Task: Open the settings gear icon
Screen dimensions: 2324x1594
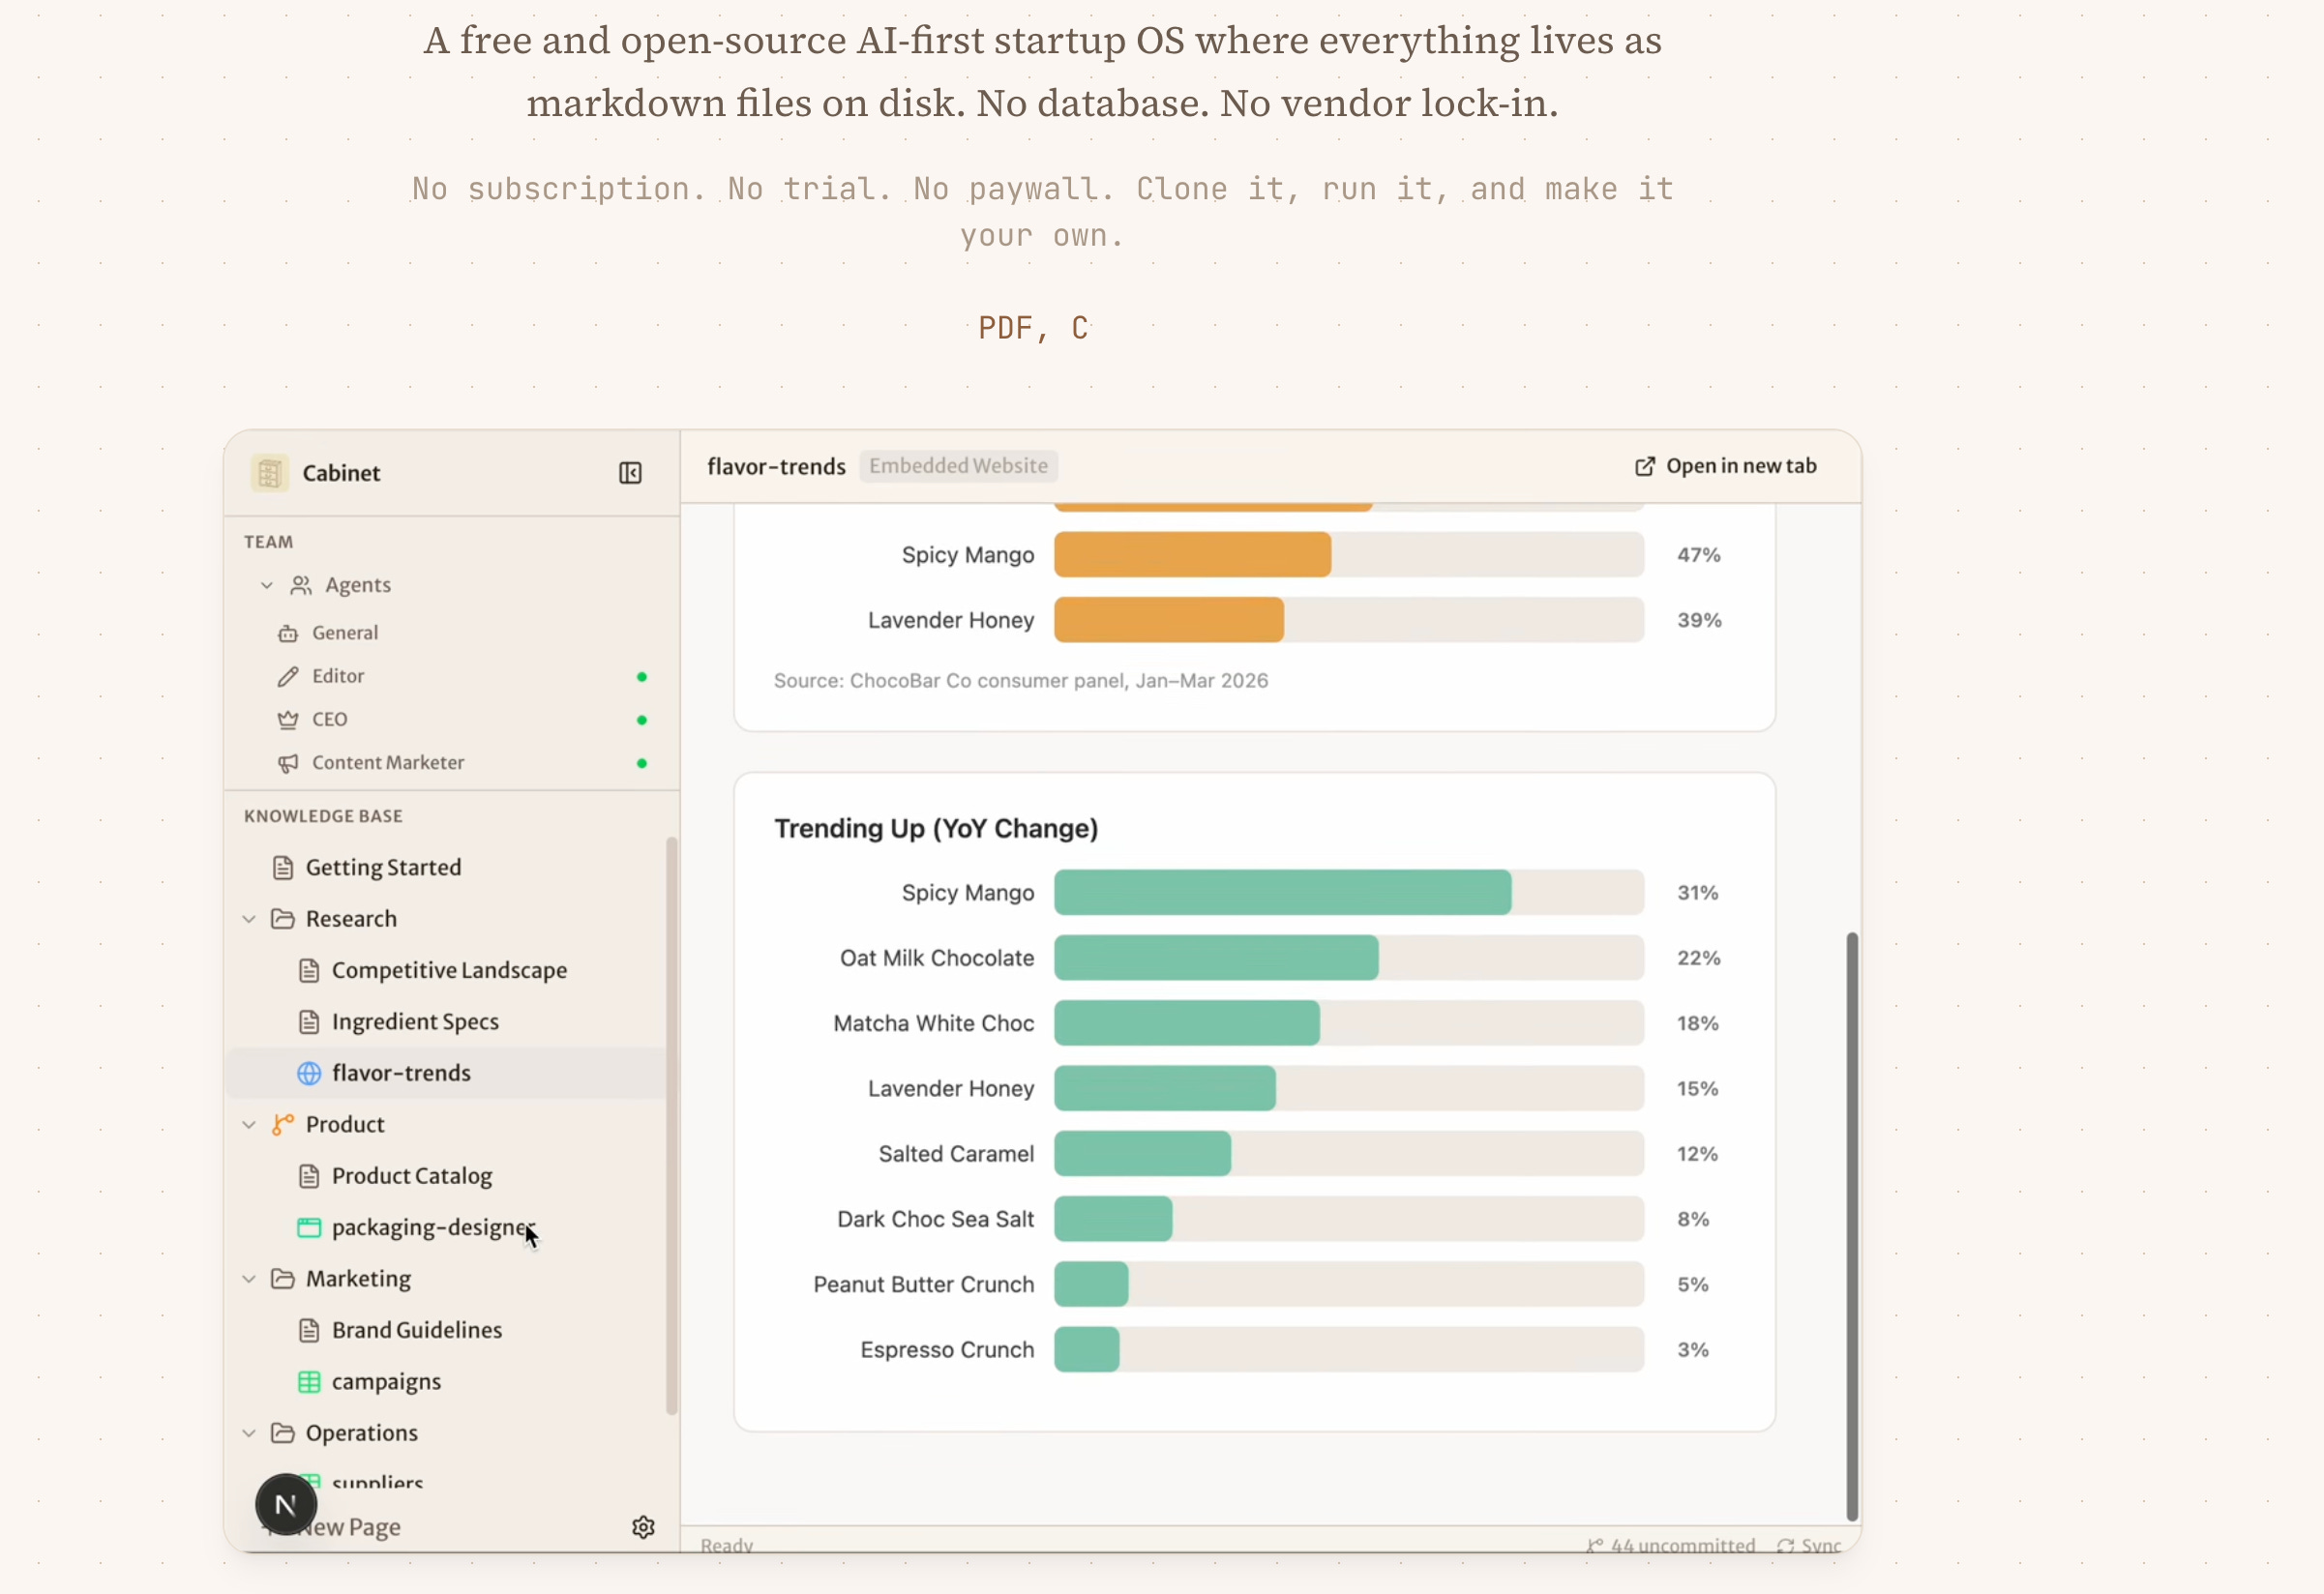Action: 643,1527
